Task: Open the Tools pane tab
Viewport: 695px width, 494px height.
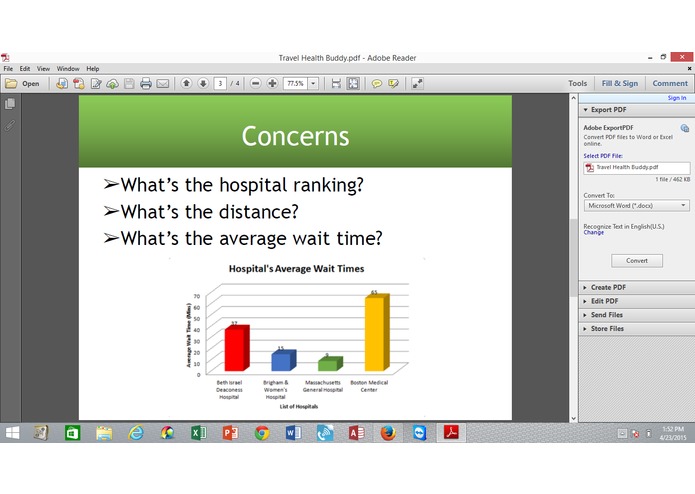Action: click(578, 83)
